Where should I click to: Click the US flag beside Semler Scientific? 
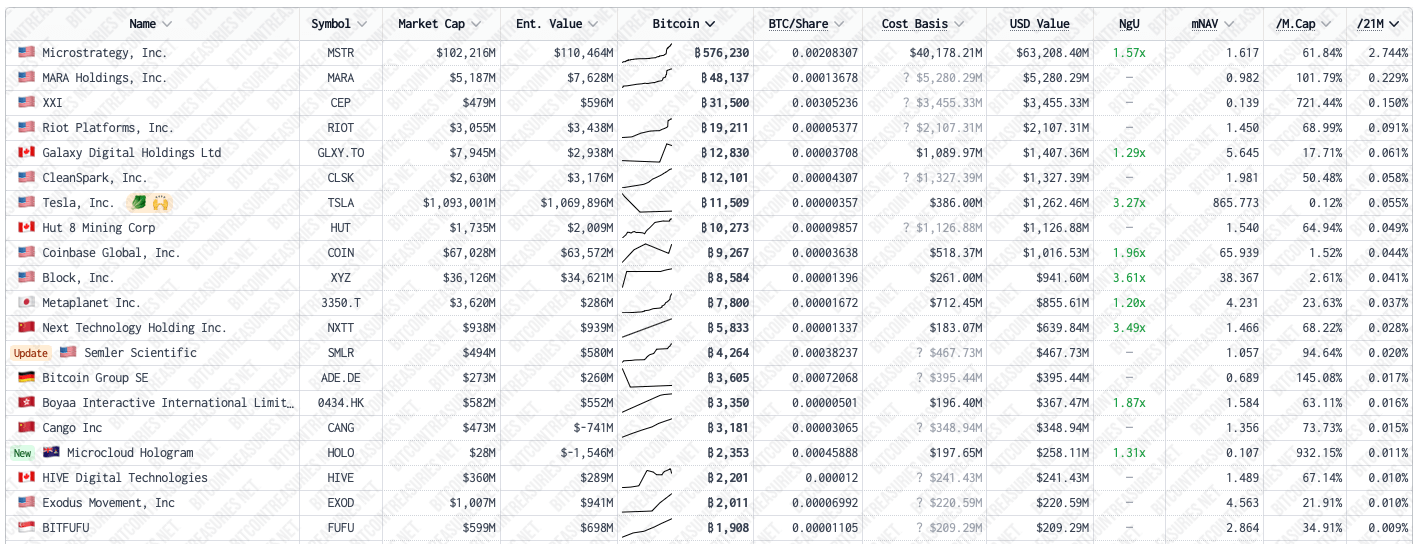click(x=68, y=353)
